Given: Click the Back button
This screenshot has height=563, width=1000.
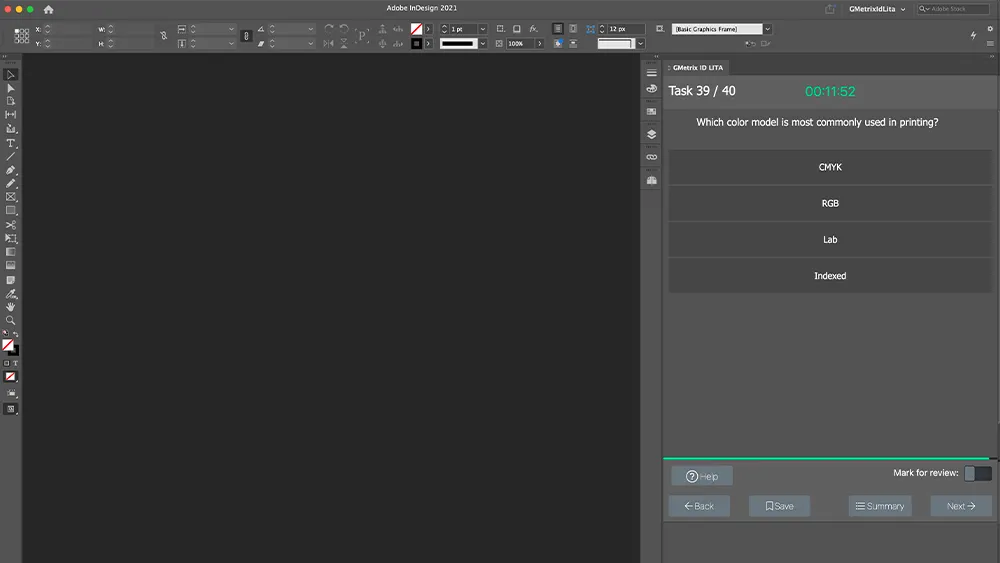Looking at the screenshot, I should tap(699, 506).
